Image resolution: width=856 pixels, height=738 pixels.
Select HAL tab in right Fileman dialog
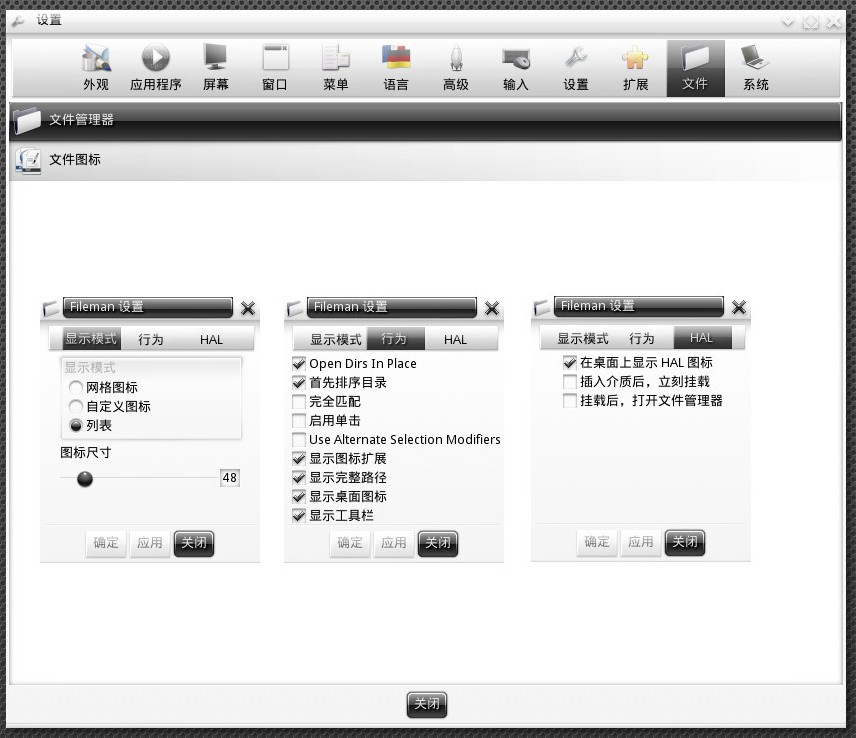pyautogui.click(x=702, y=338)
